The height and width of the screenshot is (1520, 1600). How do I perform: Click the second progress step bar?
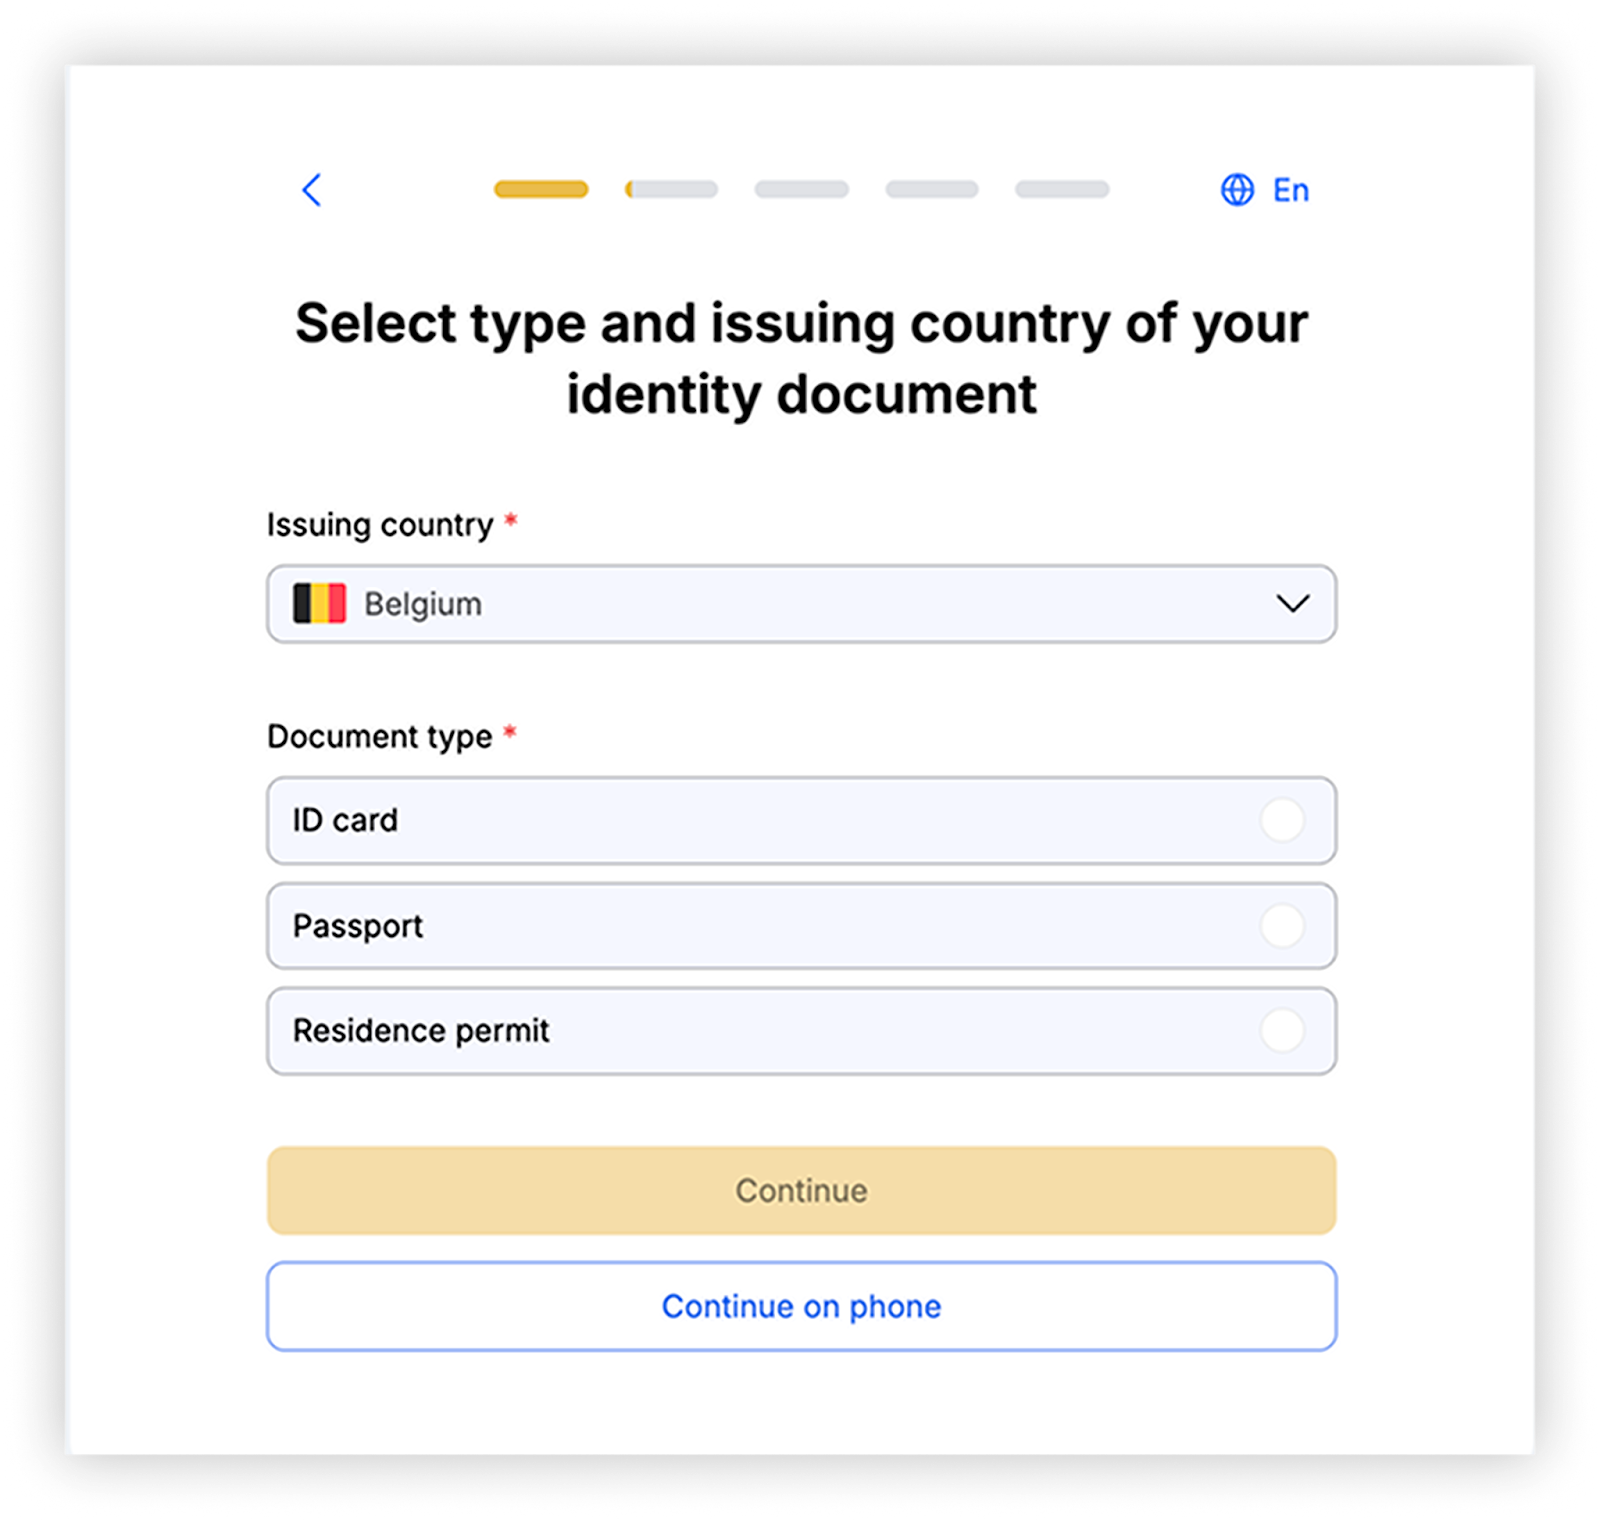click(x=672, y=190)
